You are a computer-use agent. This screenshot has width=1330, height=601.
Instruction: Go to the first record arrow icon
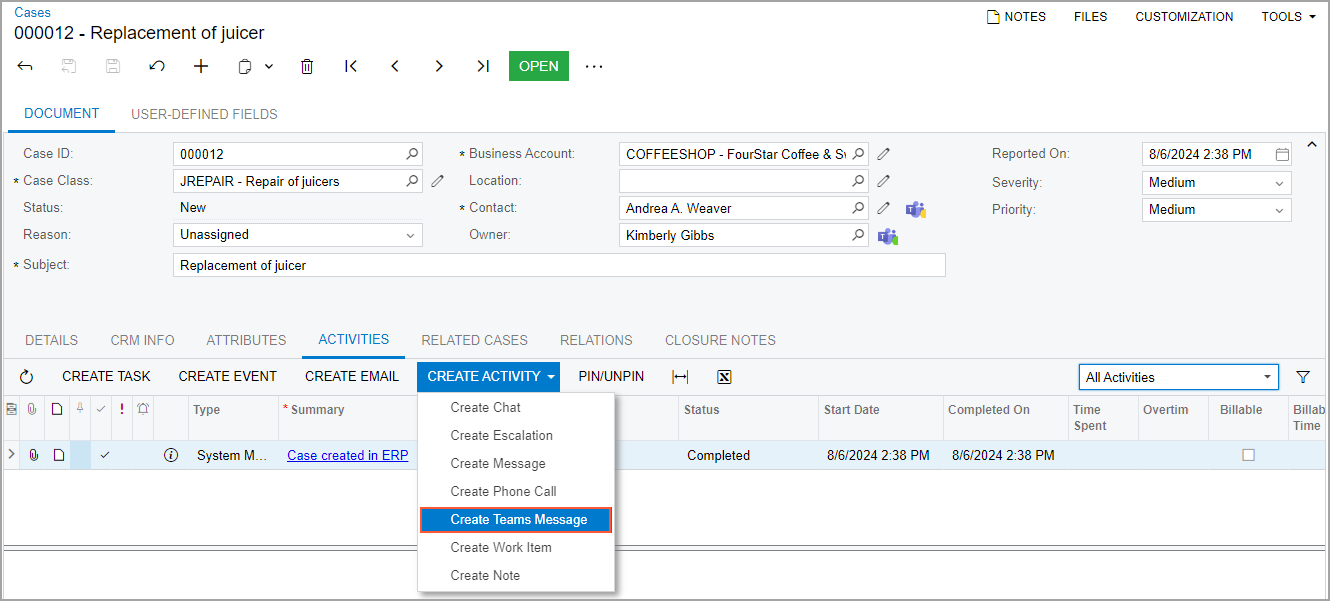(x=351, y=66)
